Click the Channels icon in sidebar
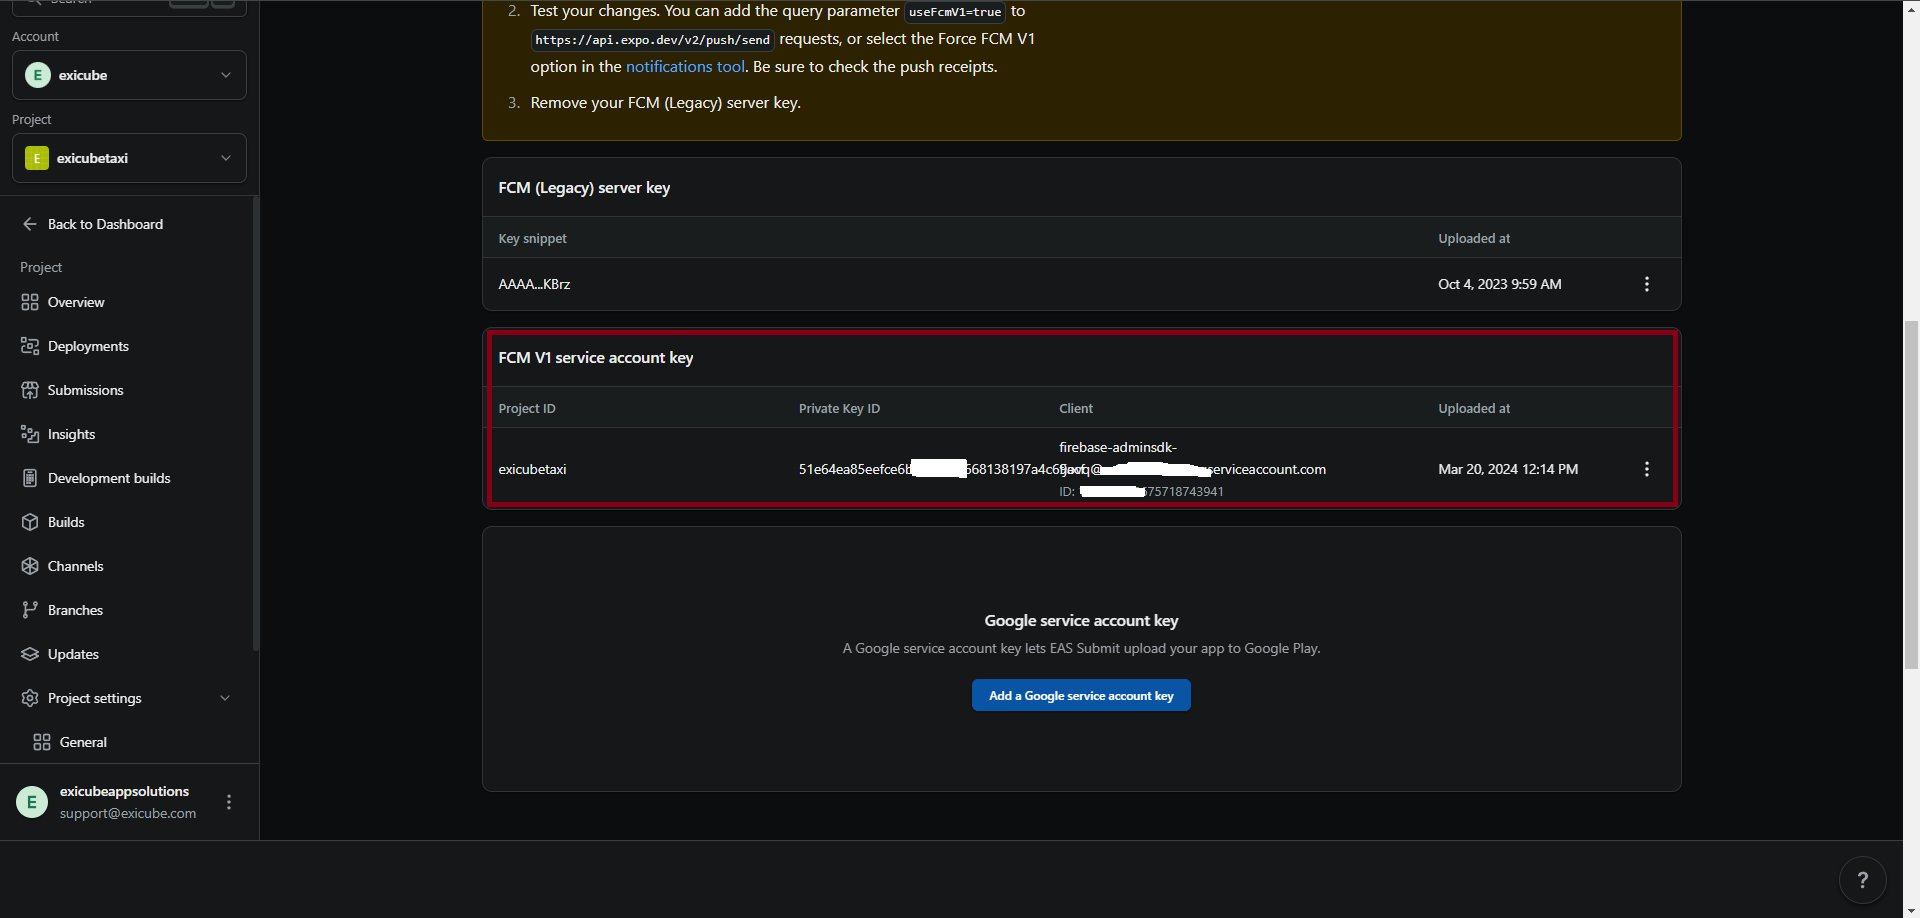1920x918 pixels. [30, 566]
